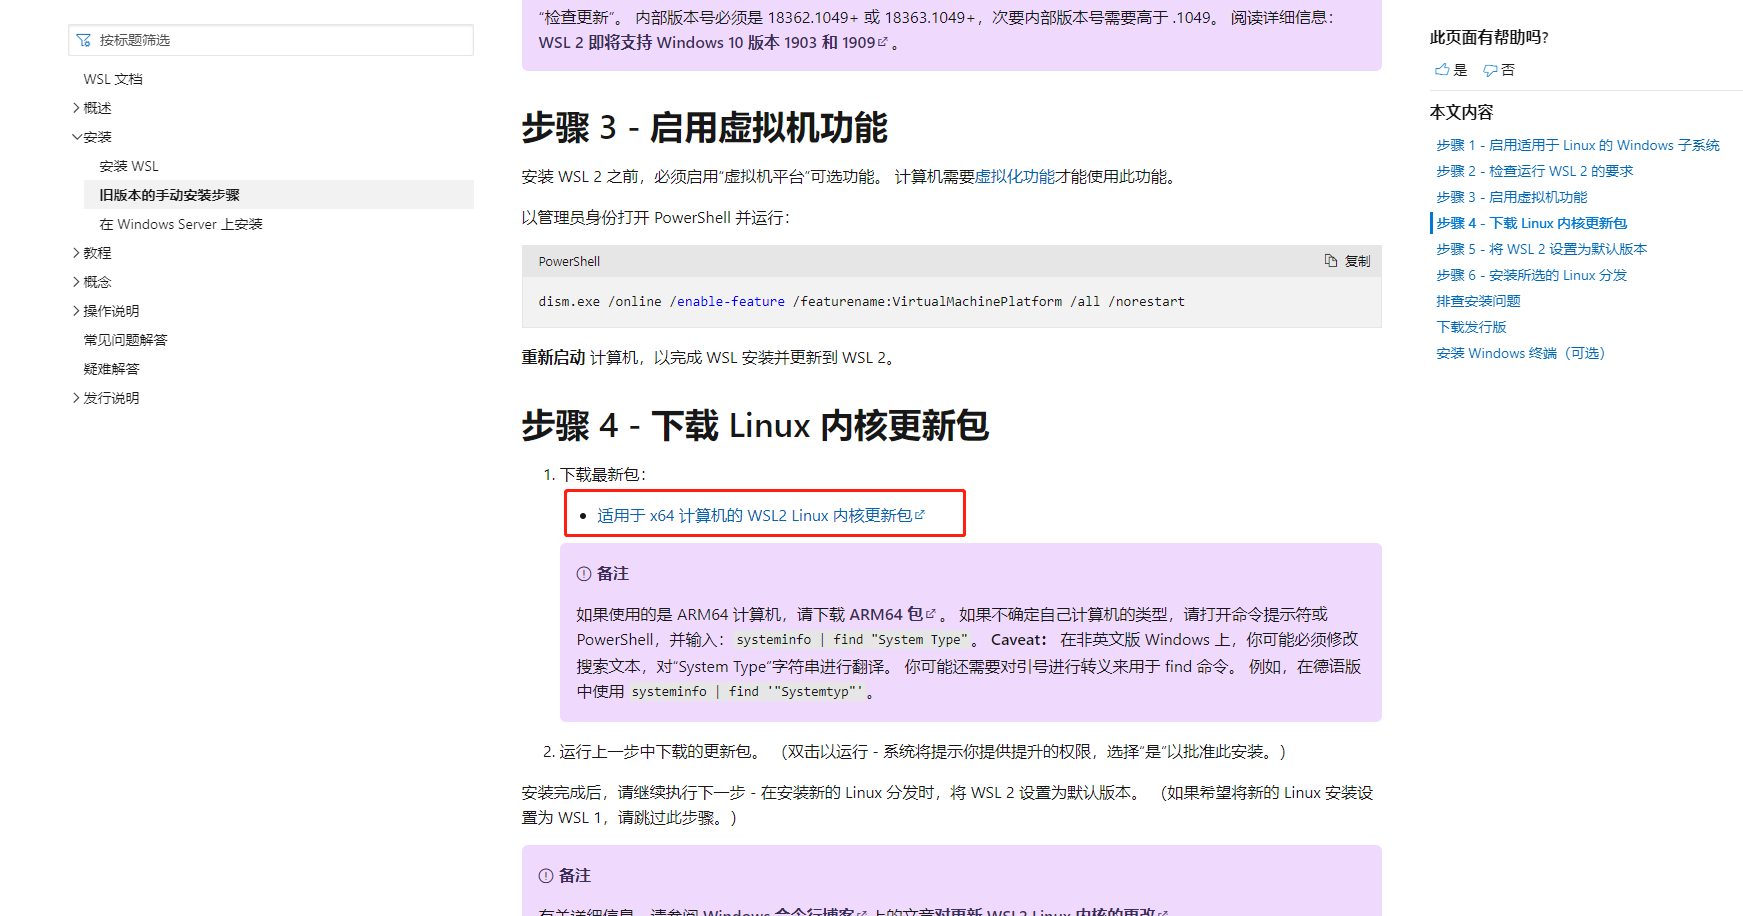Viewport: 1743px width, 916px height.
Task: Jump to 安装 Windows 终端（可选）in contents
Action: point(1521,354)
